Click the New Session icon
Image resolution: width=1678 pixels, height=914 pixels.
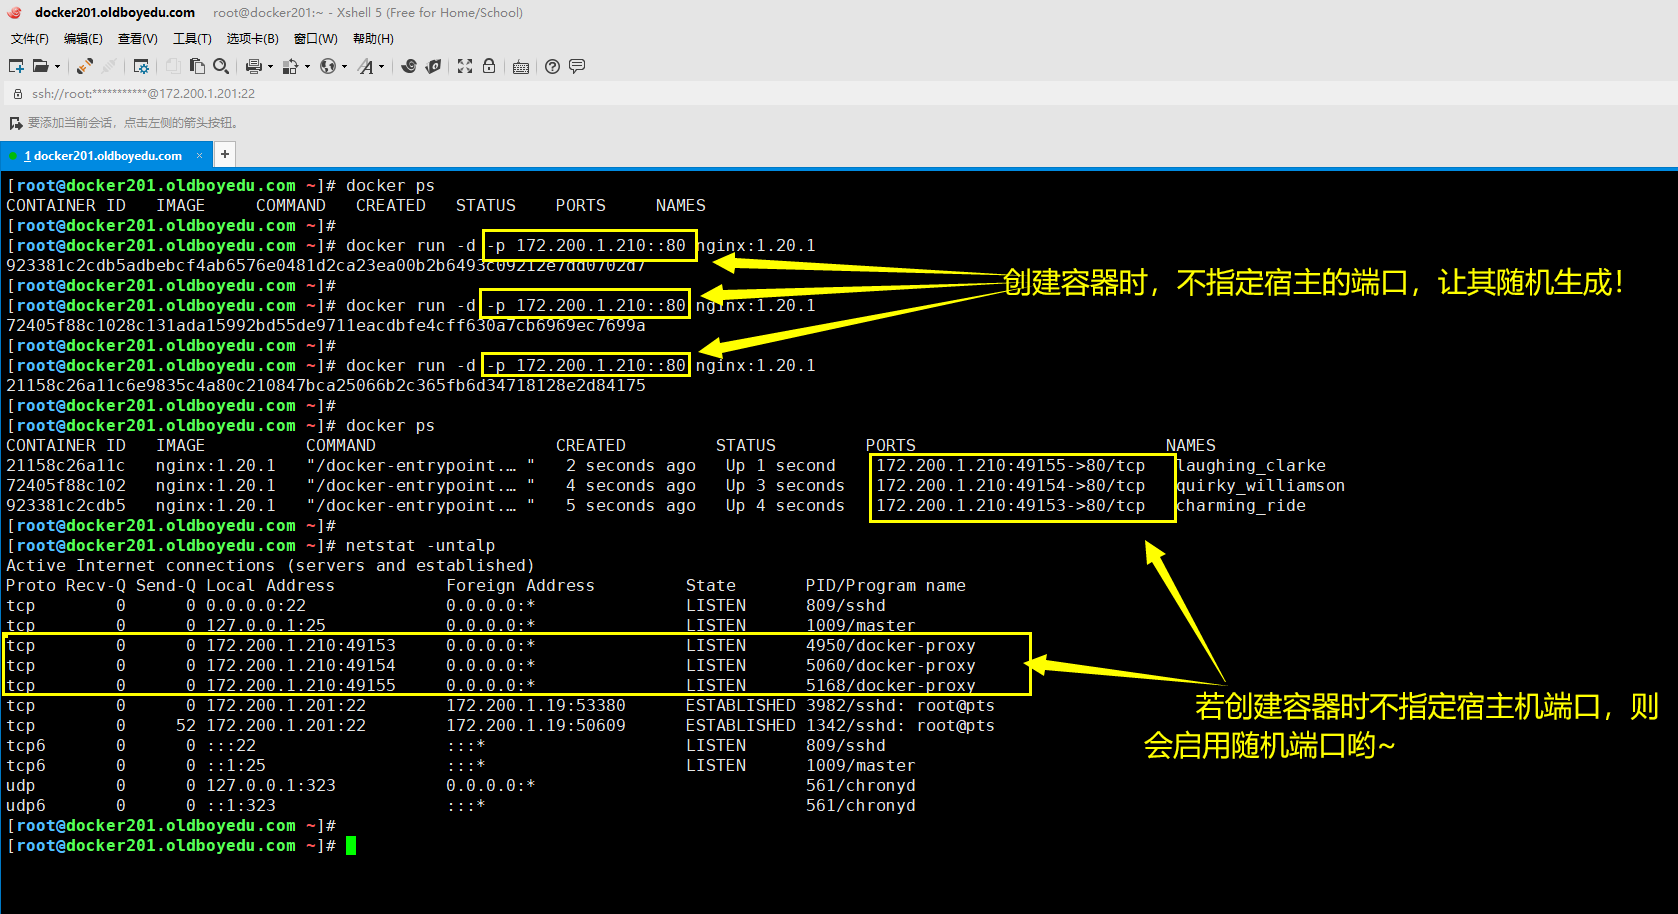click(16, 66)
